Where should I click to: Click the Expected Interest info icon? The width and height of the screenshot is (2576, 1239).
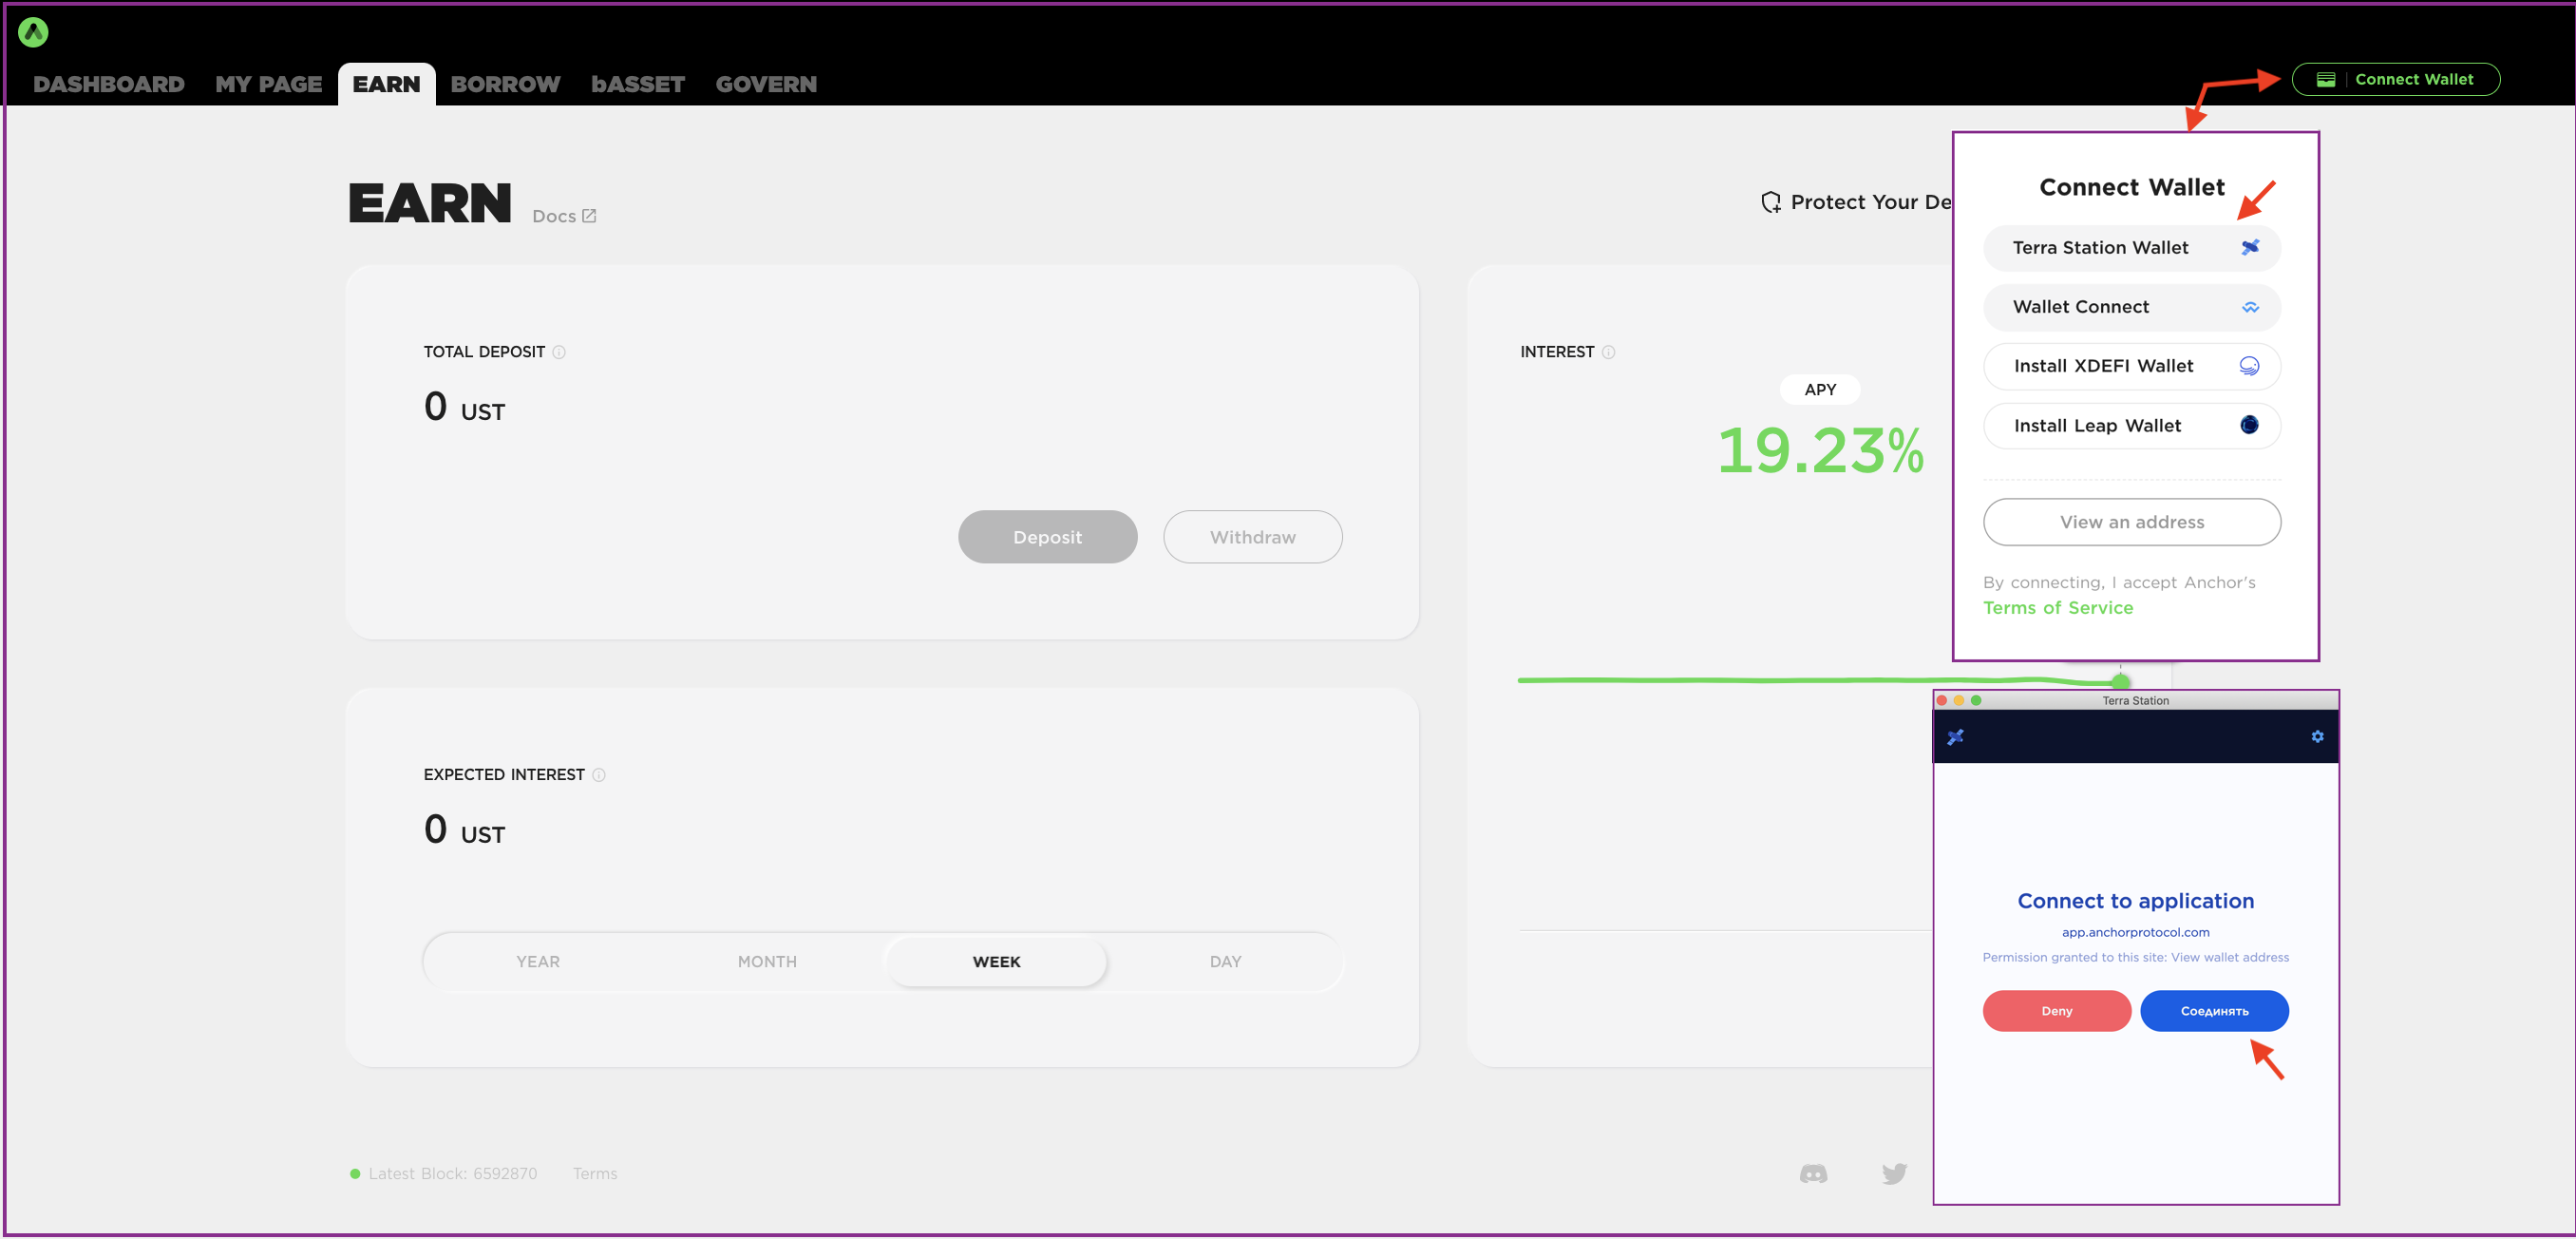[598, 775]
